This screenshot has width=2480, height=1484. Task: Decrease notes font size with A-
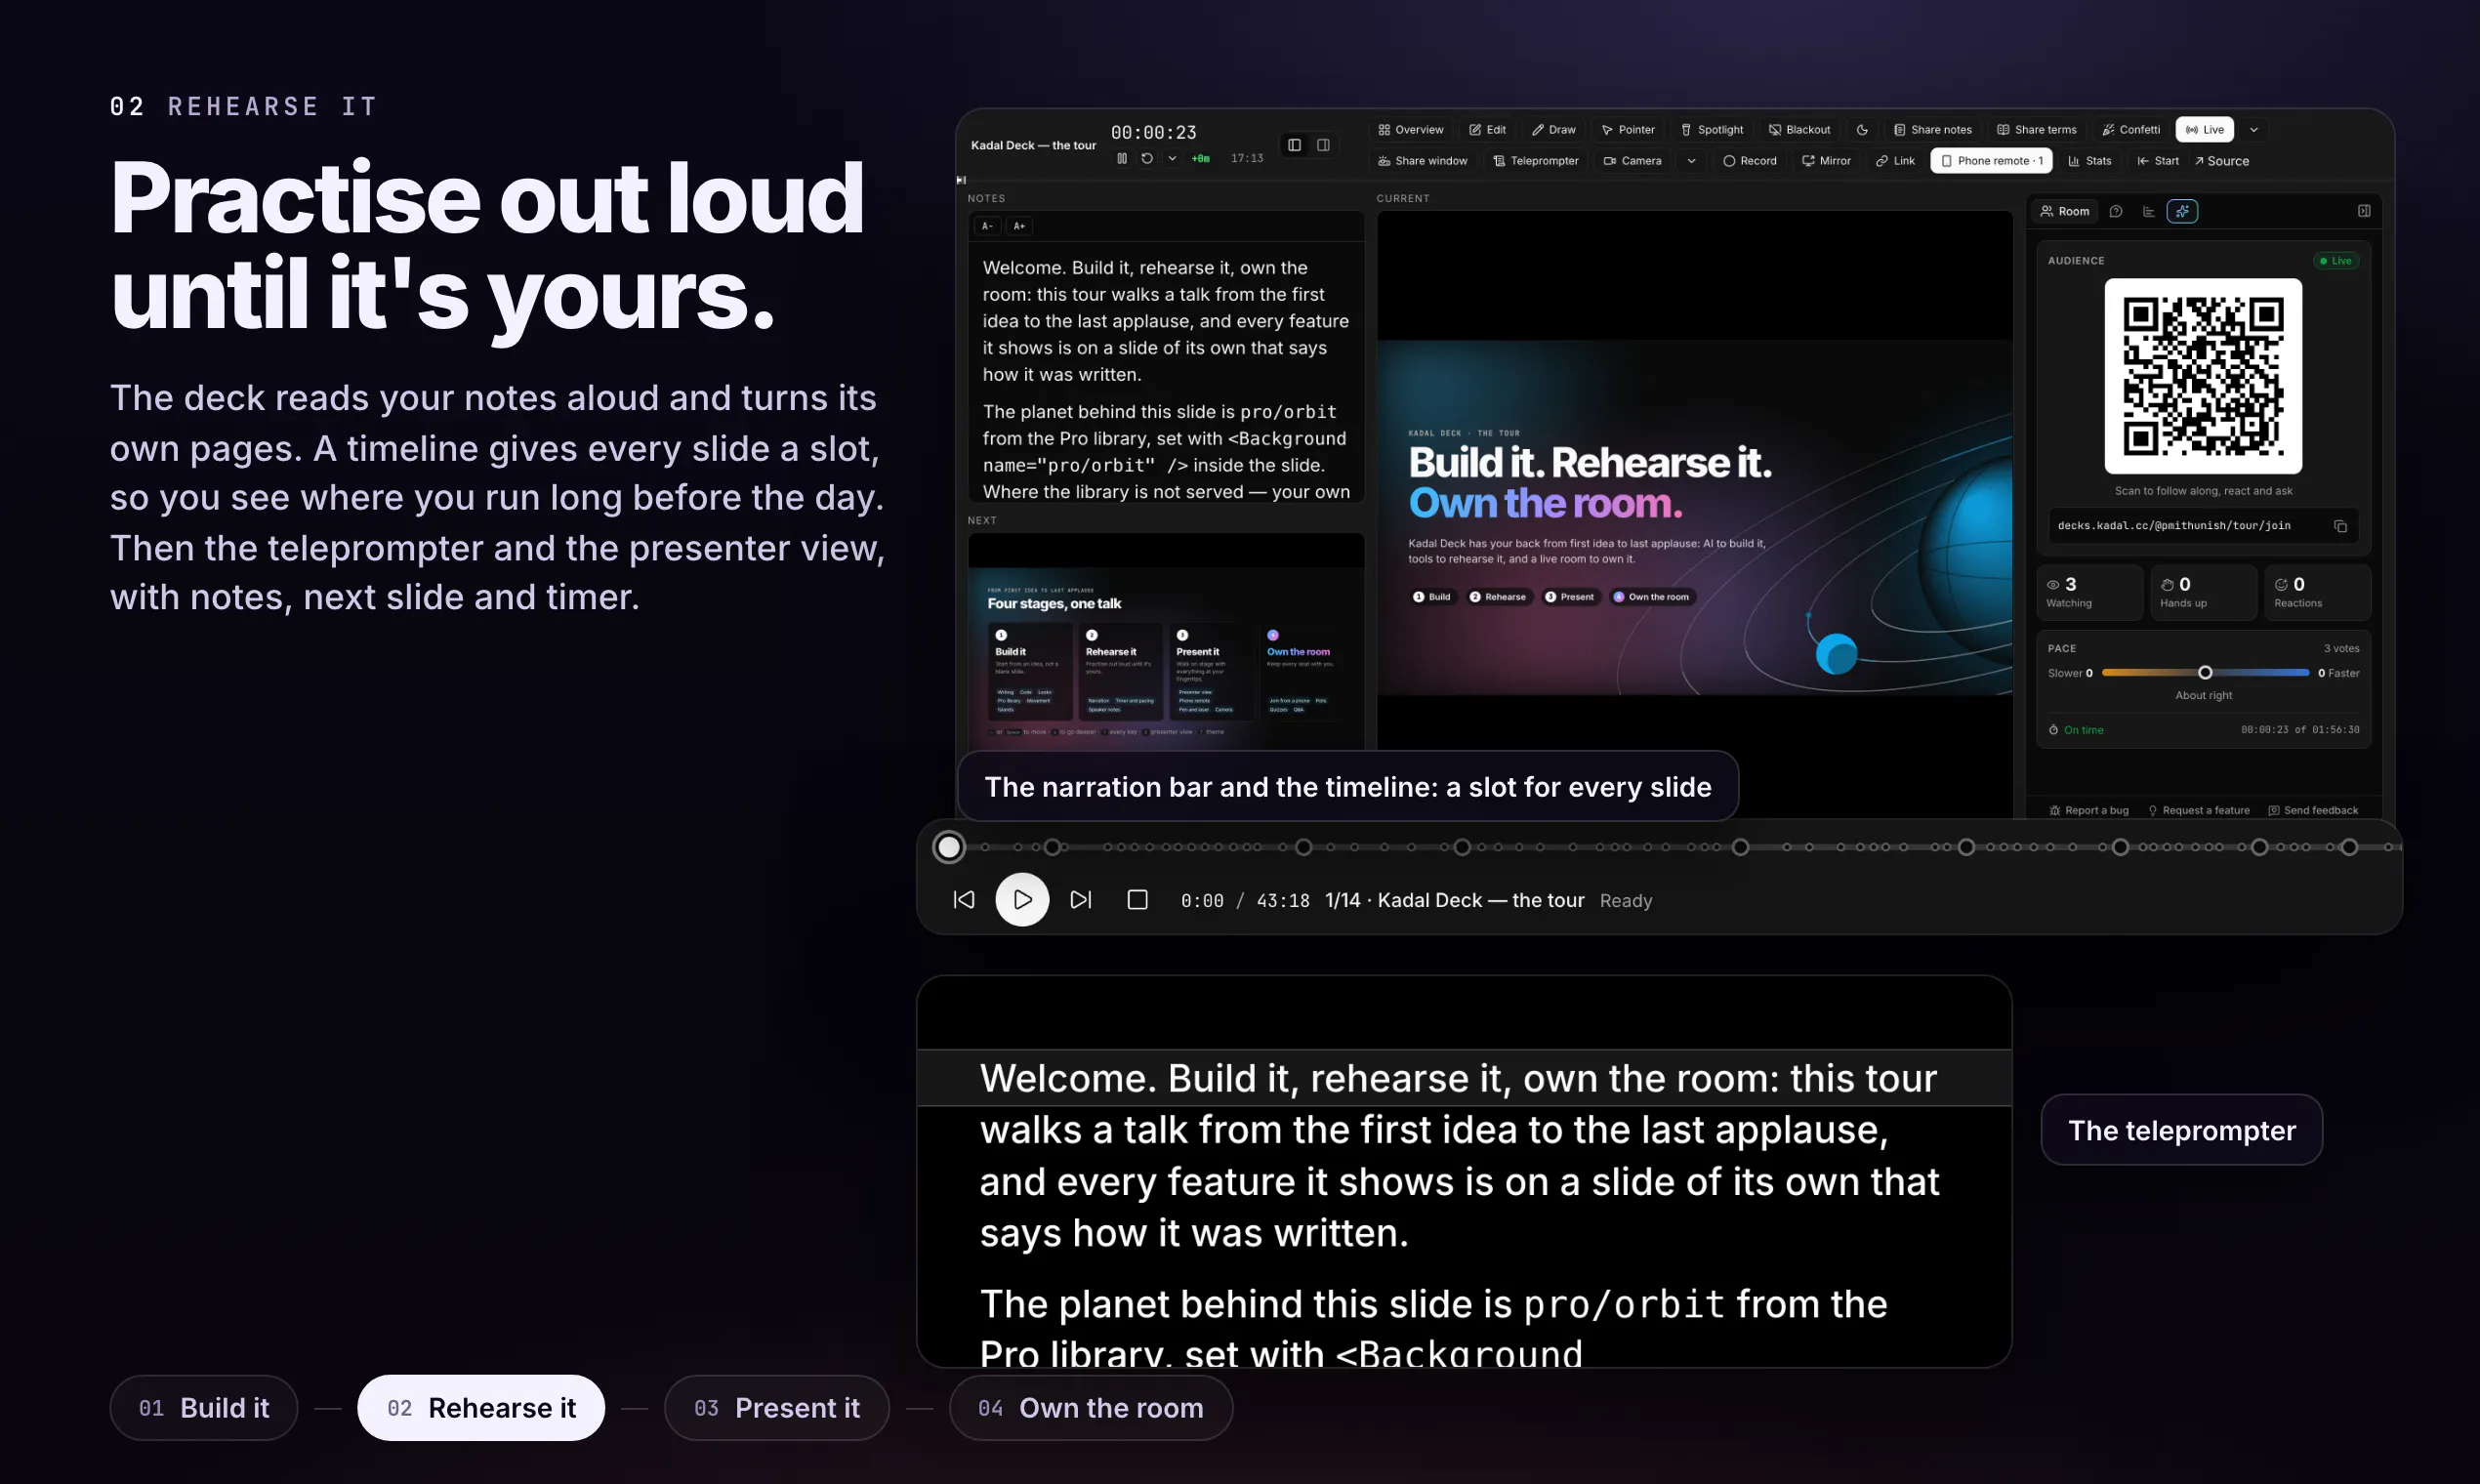(x=987, y=226)
